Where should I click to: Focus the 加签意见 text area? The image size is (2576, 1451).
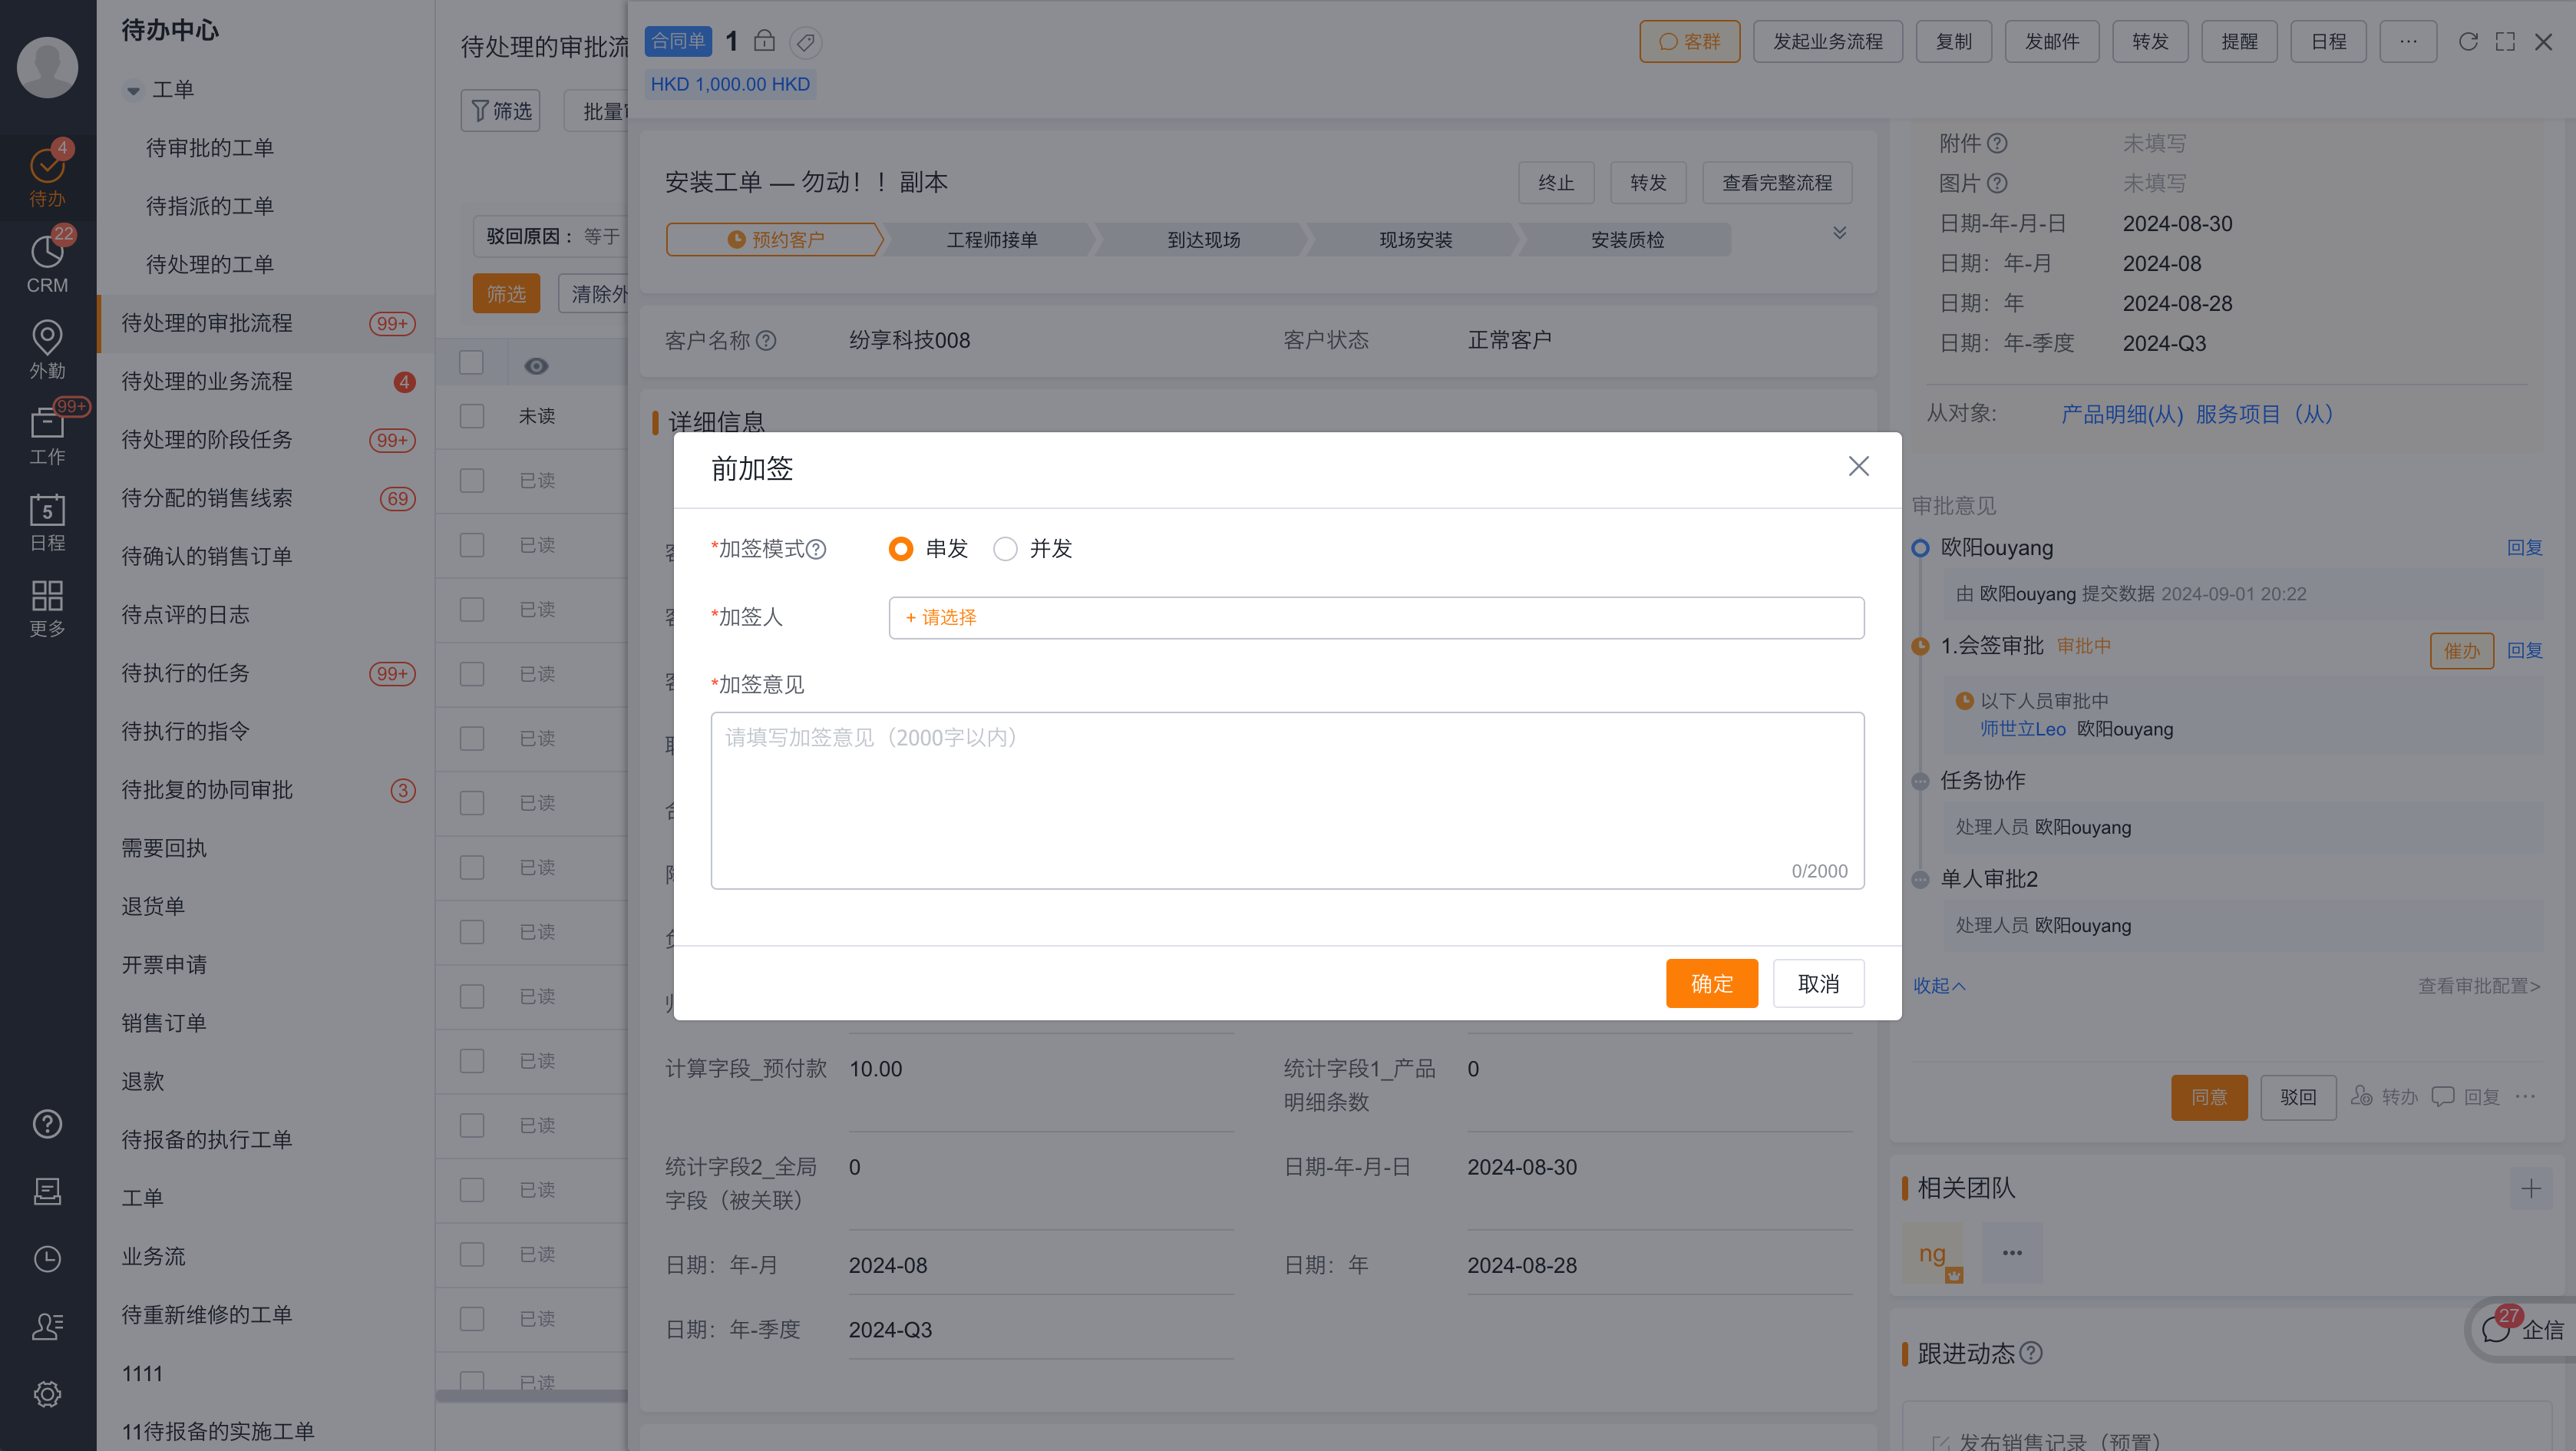coord(1286,800)
